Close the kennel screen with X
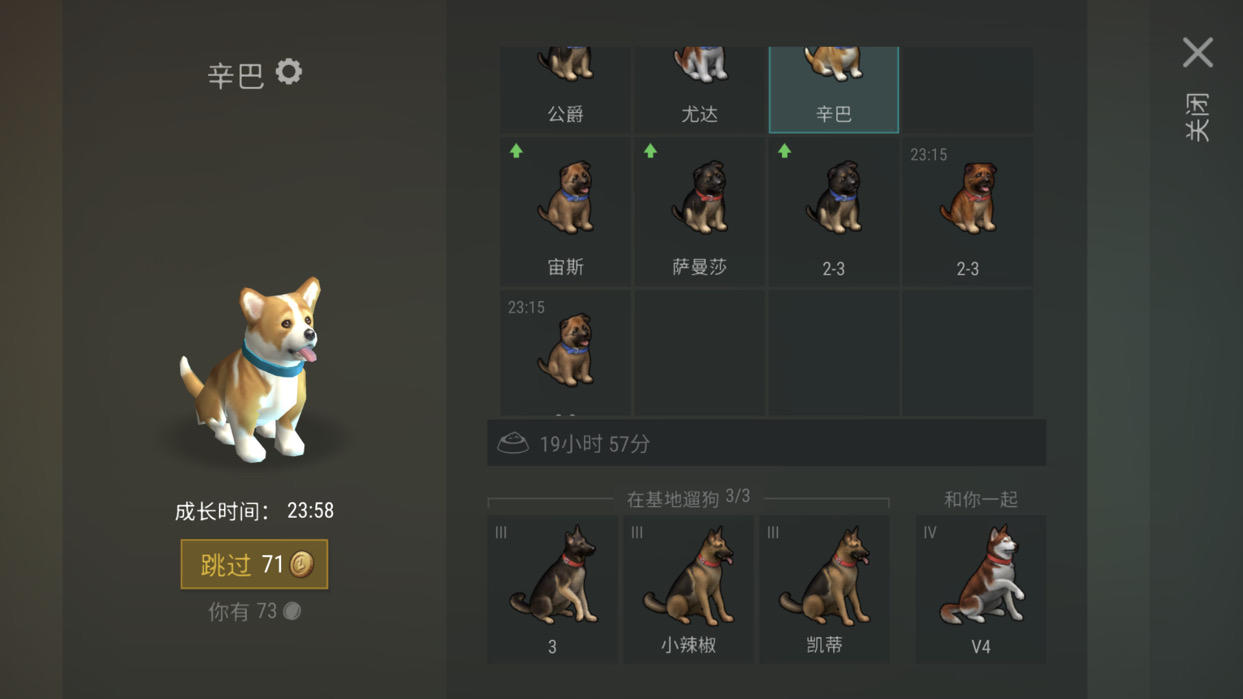 point(1197,52)
